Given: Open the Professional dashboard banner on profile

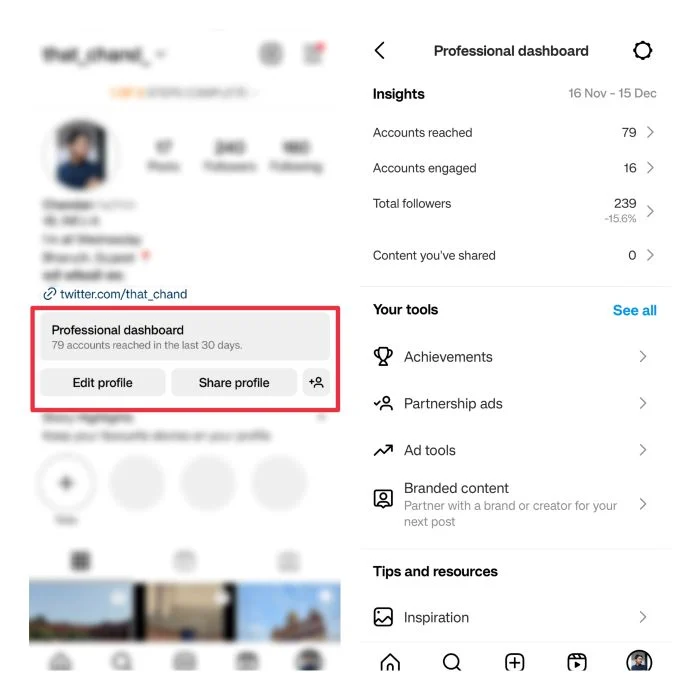Looking at the screenshot, I should pos(185,337).
